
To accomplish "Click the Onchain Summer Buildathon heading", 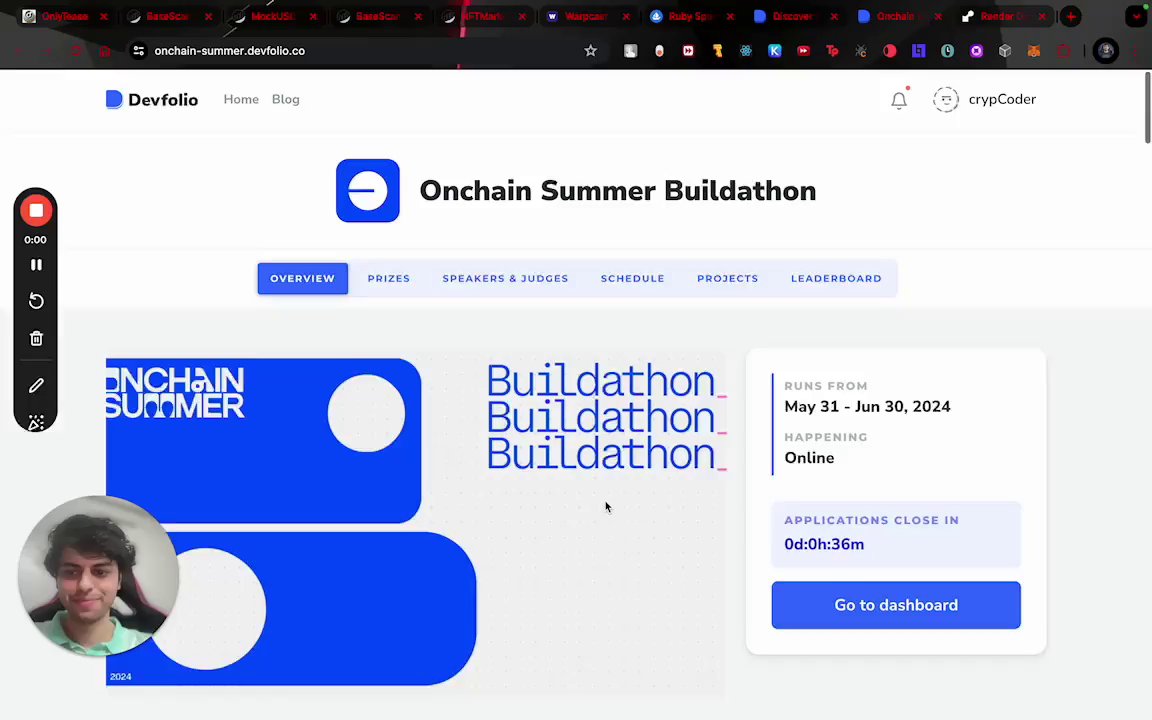I will 618,191.
